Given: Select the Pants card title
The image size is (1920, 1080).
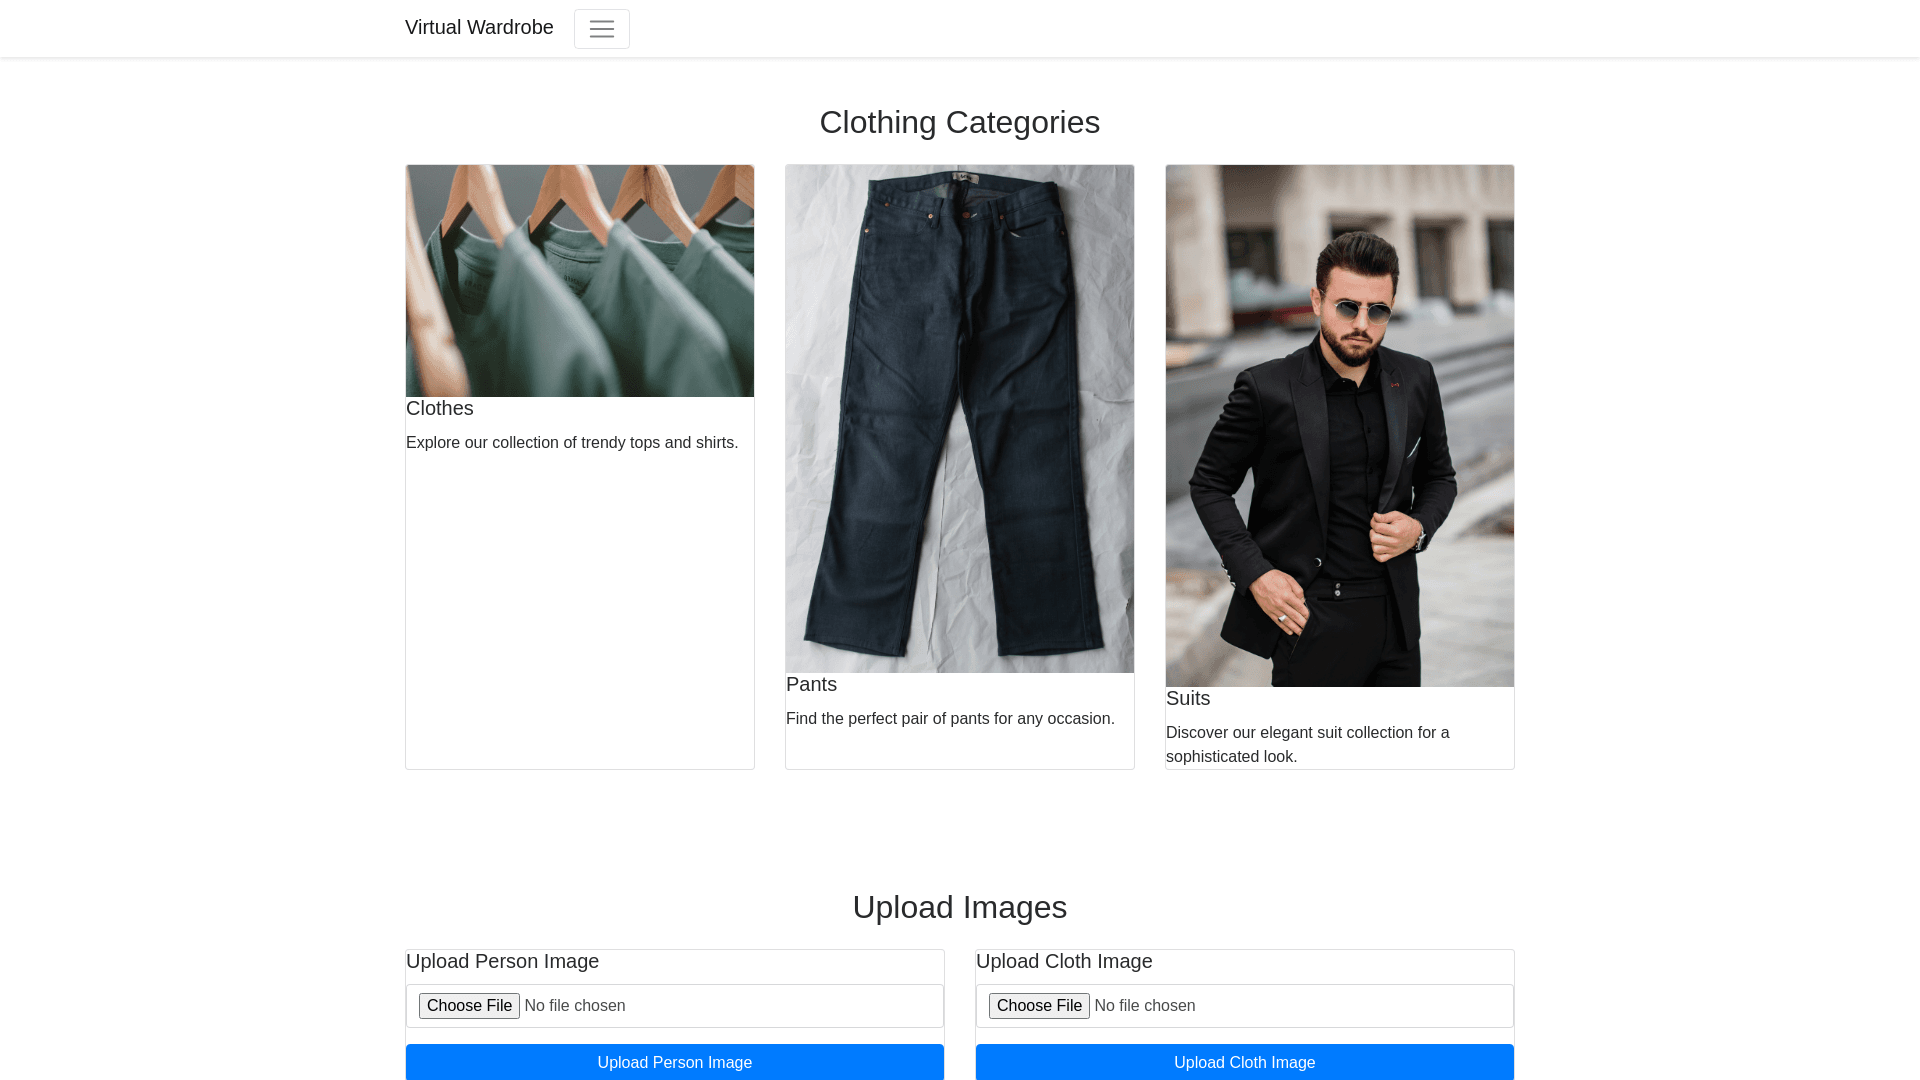Looking at the screenshot, I should pyautogui.click(x=811, y=685).
